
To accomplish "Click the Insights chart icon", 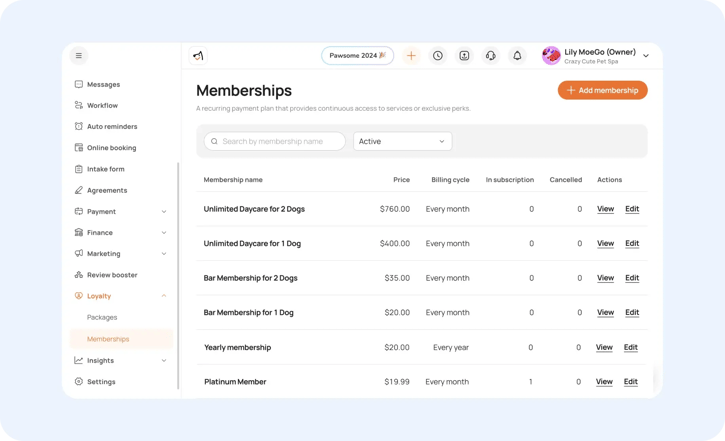I will [x=79, y=360].
